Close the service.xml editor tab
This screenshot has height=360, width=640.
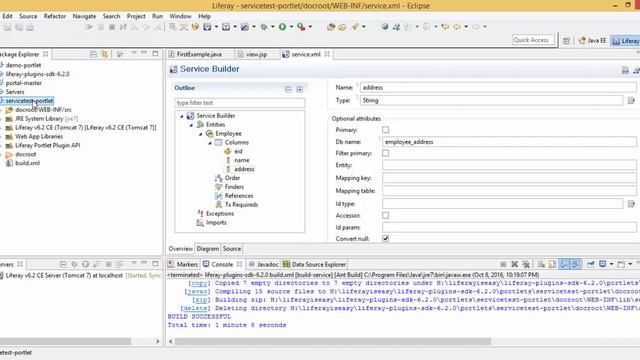coord(327,54)
